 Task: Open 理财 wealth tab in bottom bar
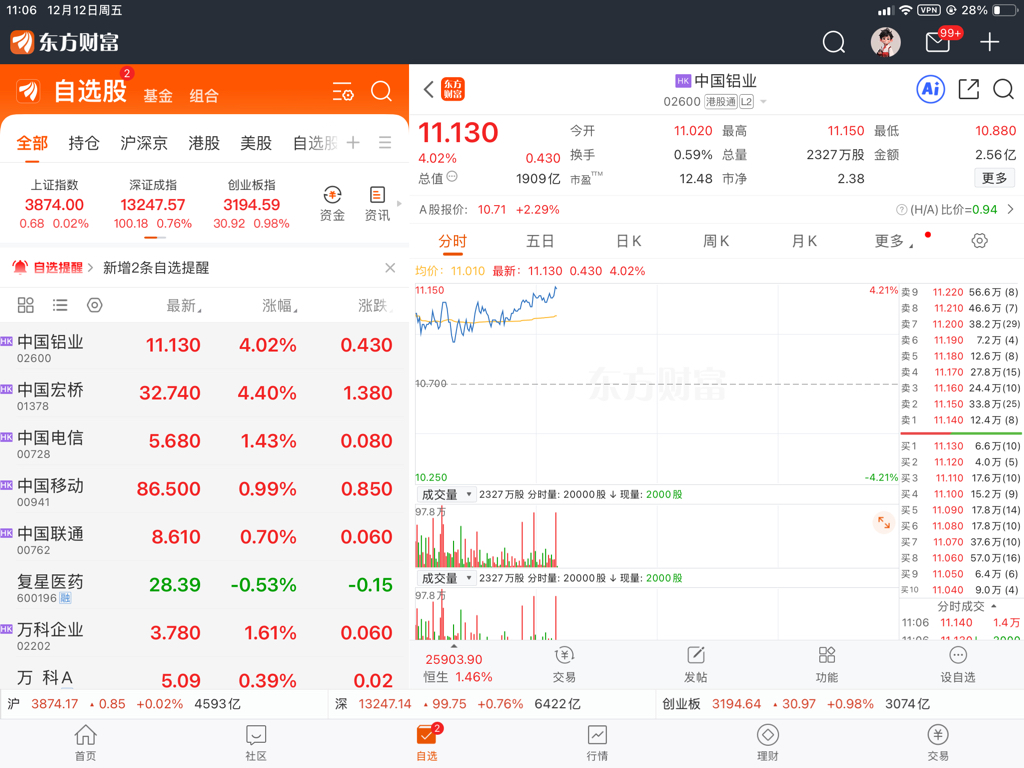coord(767,743)
